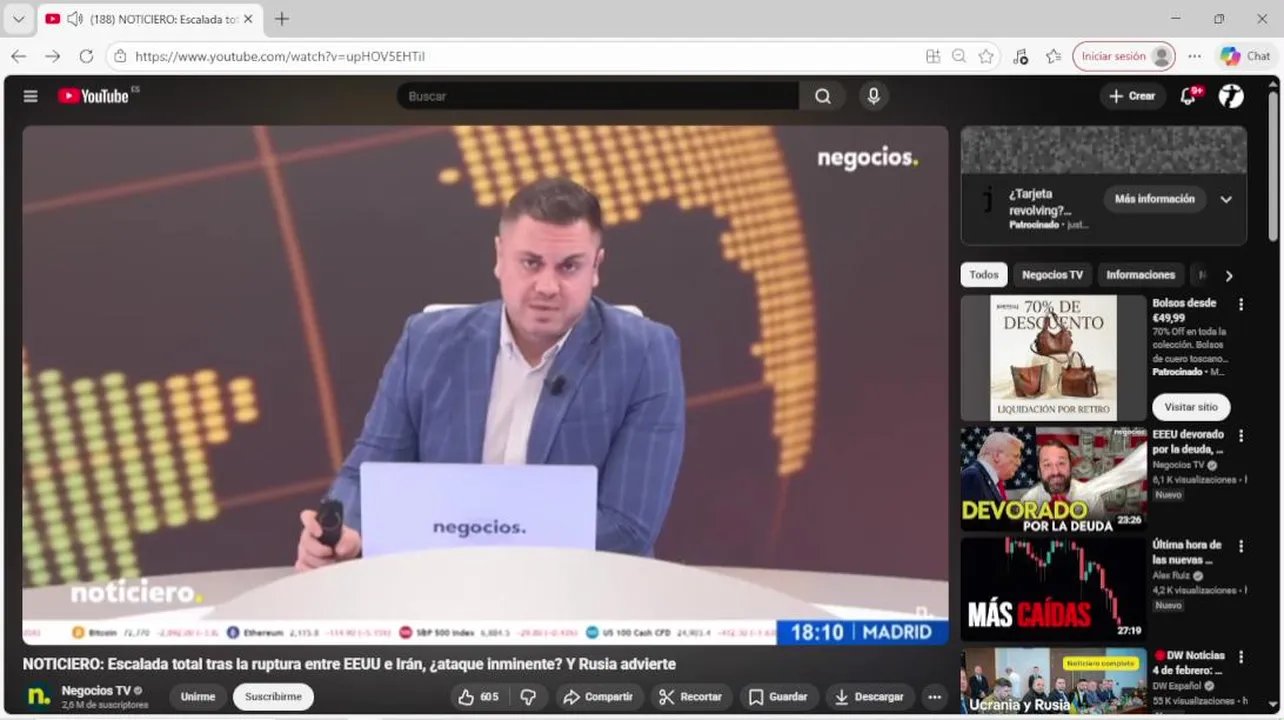Select the Todos filter chip
Image resolution: width=1284 pixels, height=720 pixels.
pyautogui.click(x=983, y=275)
